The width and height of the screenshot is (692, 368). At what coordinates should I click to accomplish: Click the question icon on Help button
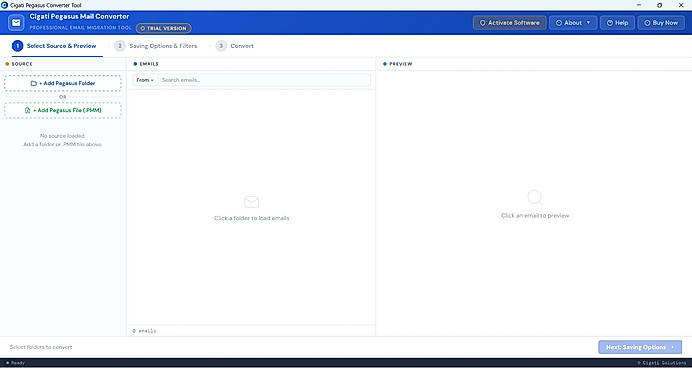point(610,23)
